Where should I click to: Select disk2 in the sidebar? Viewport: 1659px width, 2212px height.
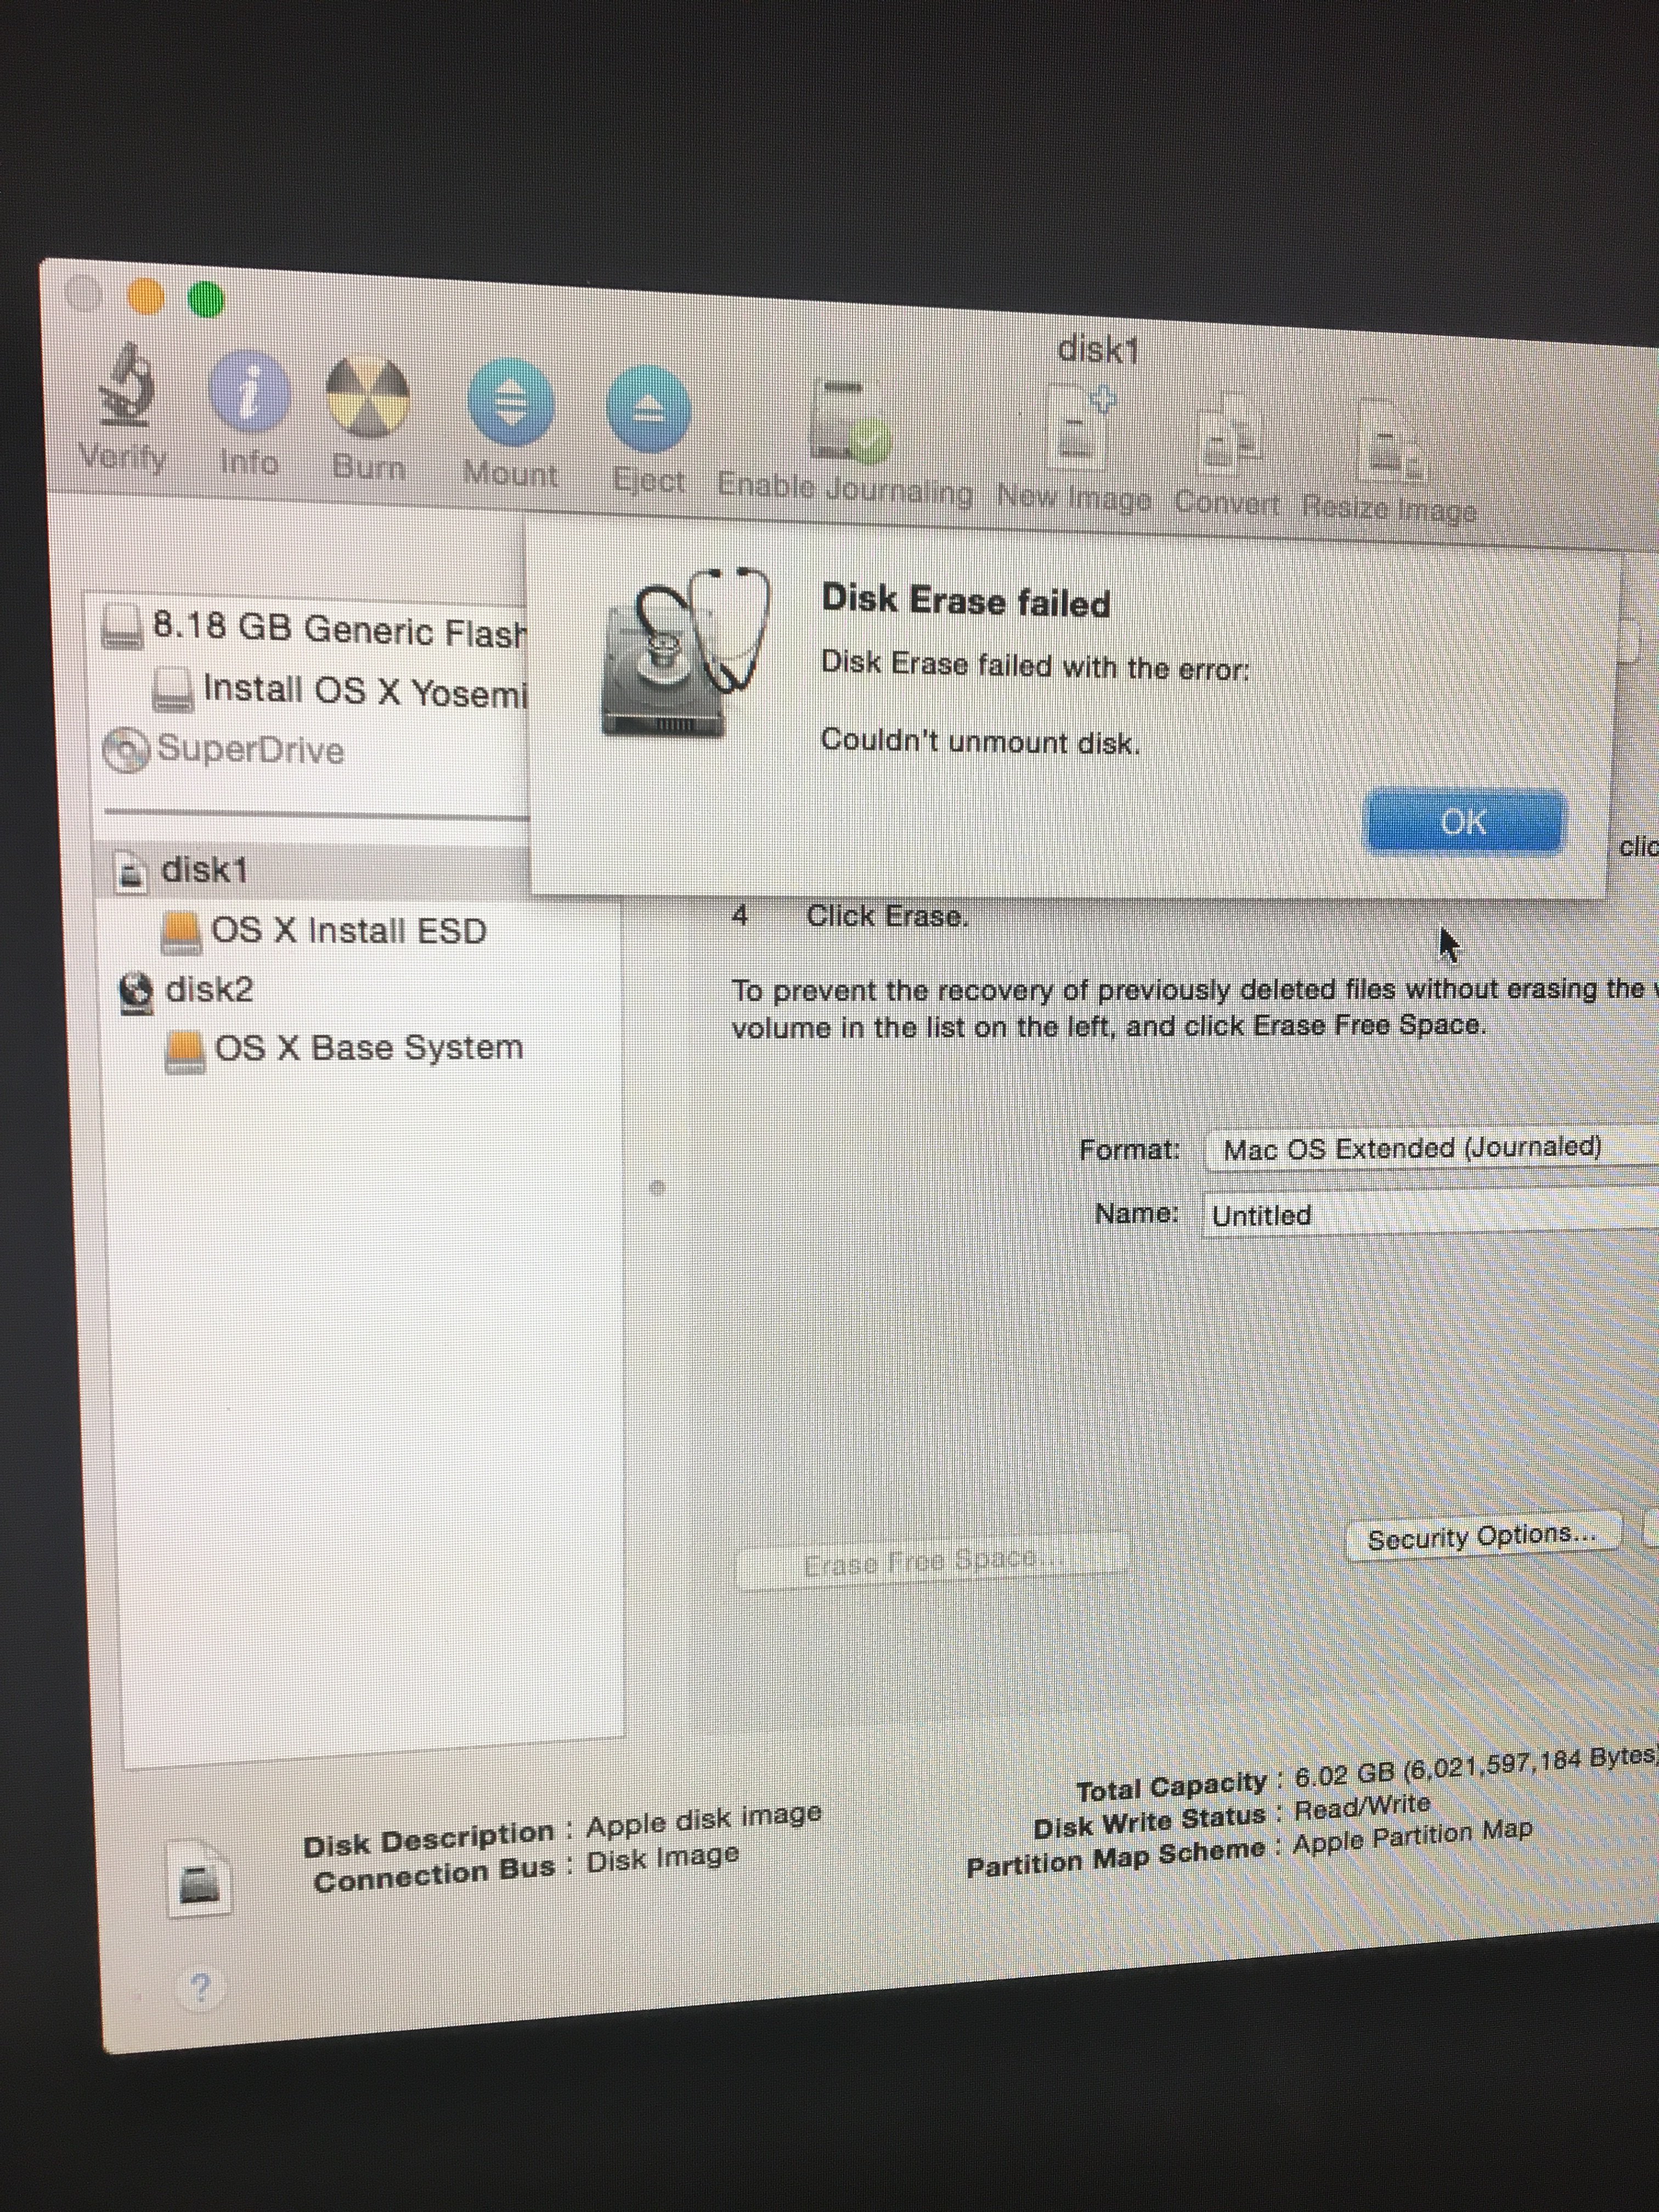[x=186, y=990]
